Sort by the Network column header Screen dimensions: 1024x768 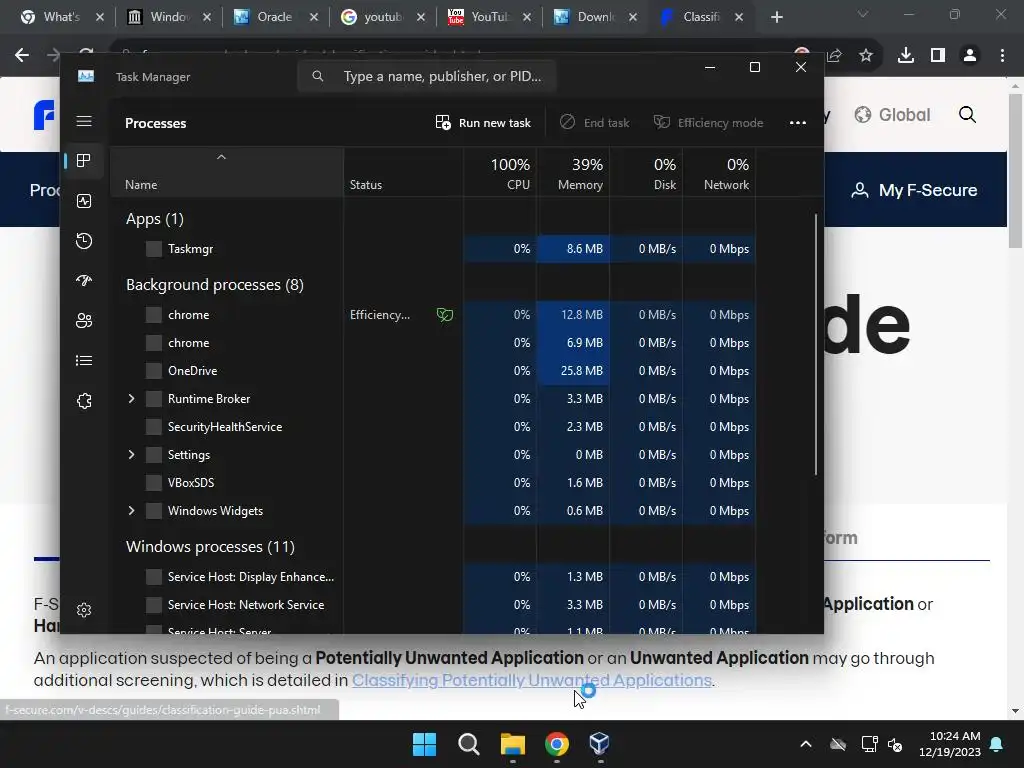(719, 173)
